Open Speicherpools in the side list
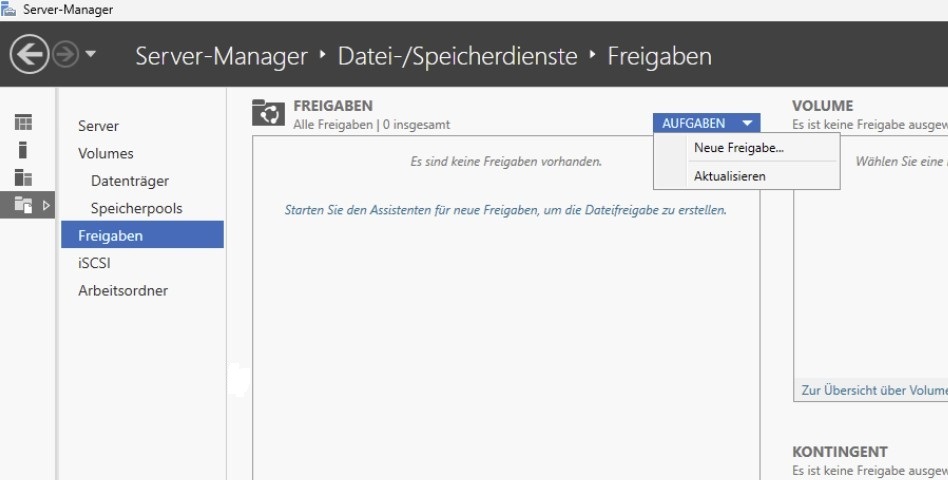The image size is (948, 480). click(136, 208)
